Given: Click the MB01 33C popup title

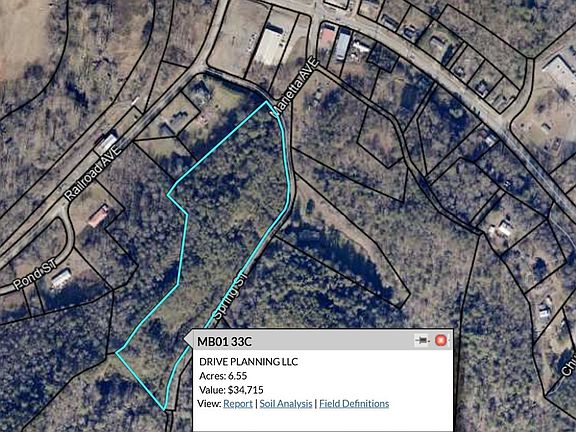Looking at the screenshot, I should click(x=224, y=342).
